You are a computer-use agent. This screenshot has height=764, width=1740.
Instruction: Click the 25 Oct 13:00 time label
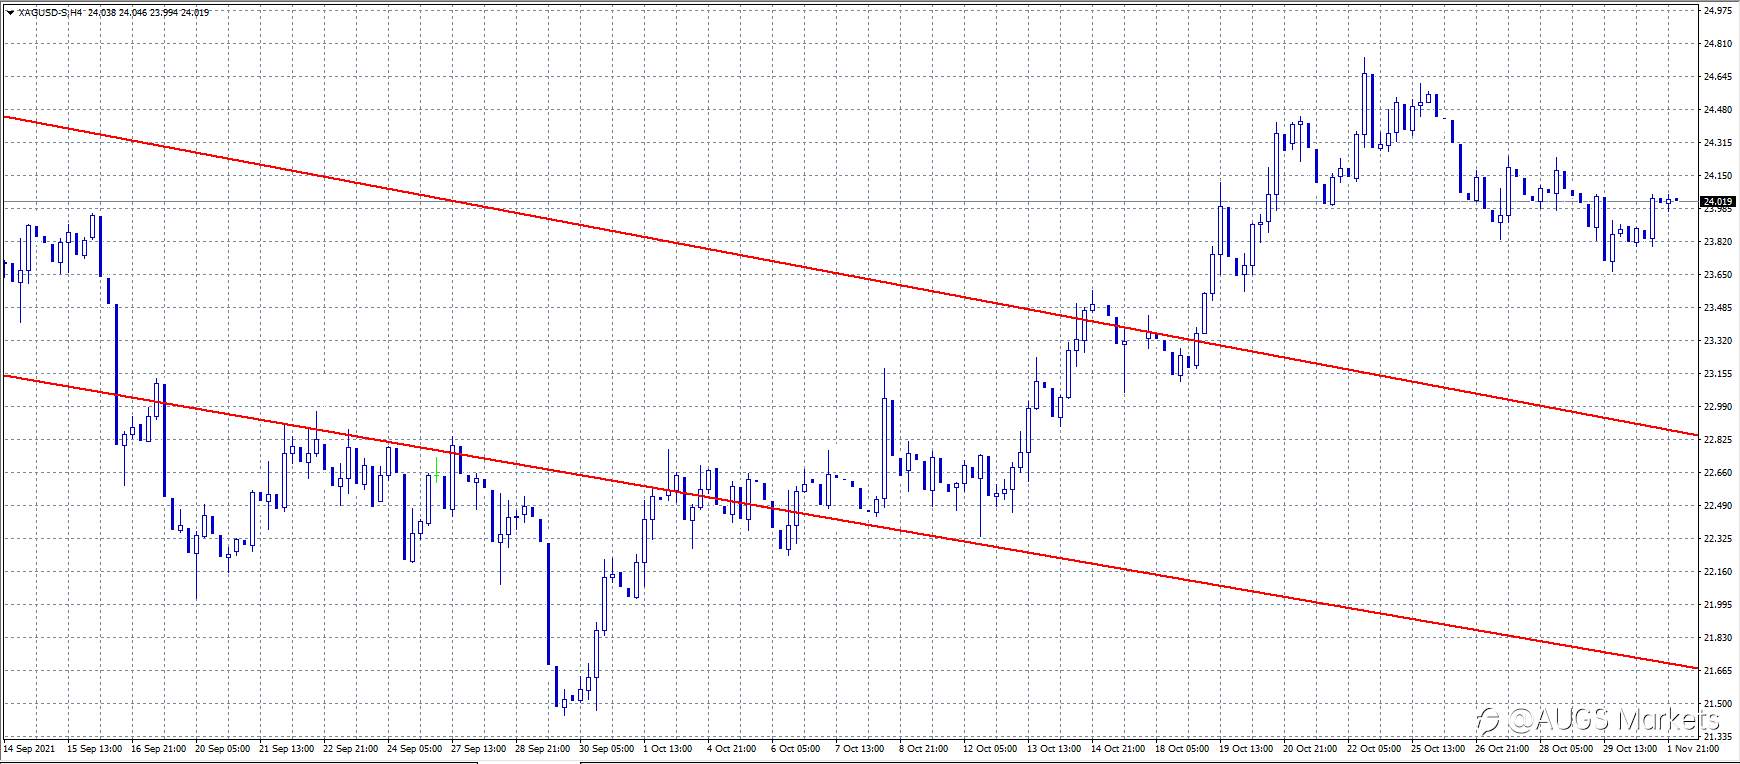1439,748
